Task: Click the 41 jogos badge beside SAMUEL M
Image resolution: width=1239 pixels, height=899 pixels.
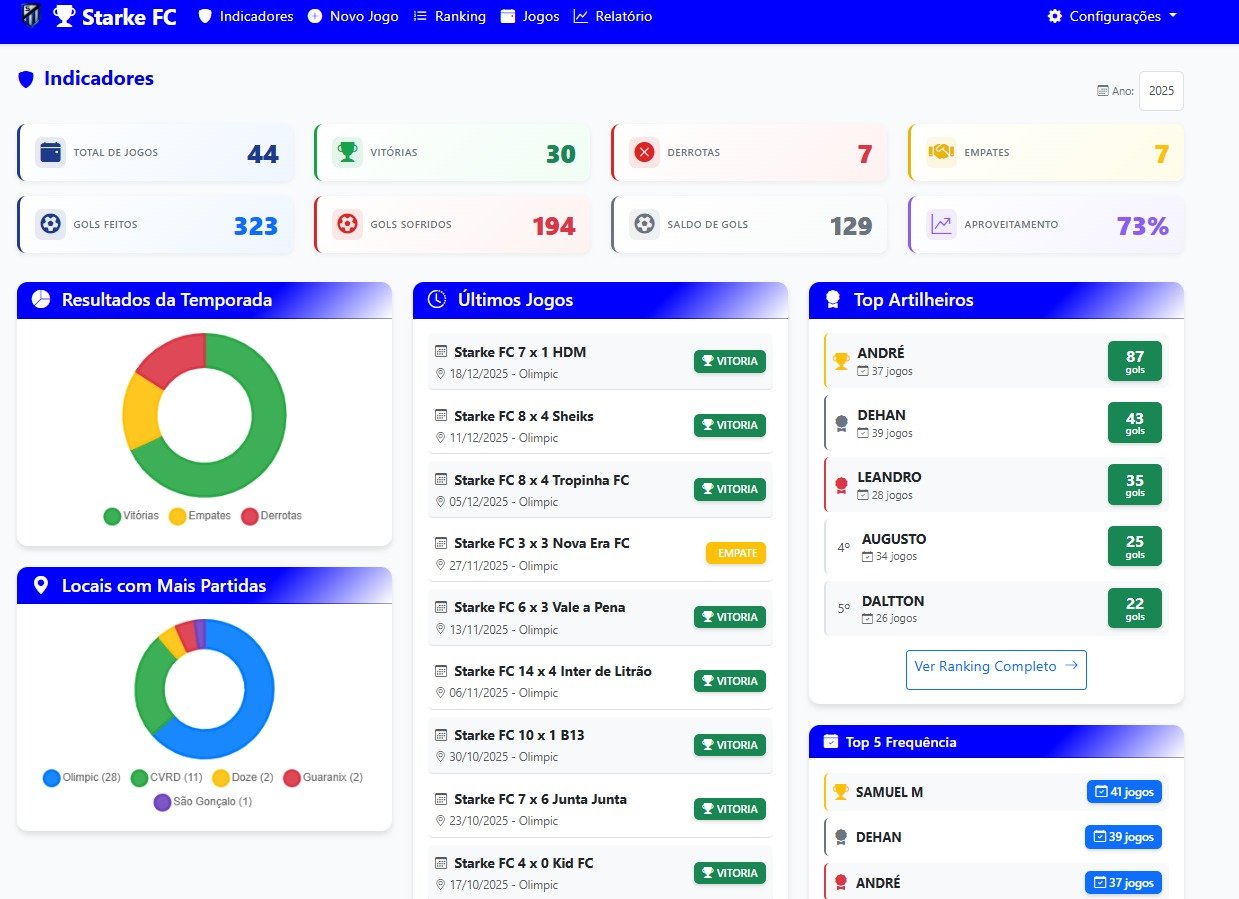Action: (1124, 791)
